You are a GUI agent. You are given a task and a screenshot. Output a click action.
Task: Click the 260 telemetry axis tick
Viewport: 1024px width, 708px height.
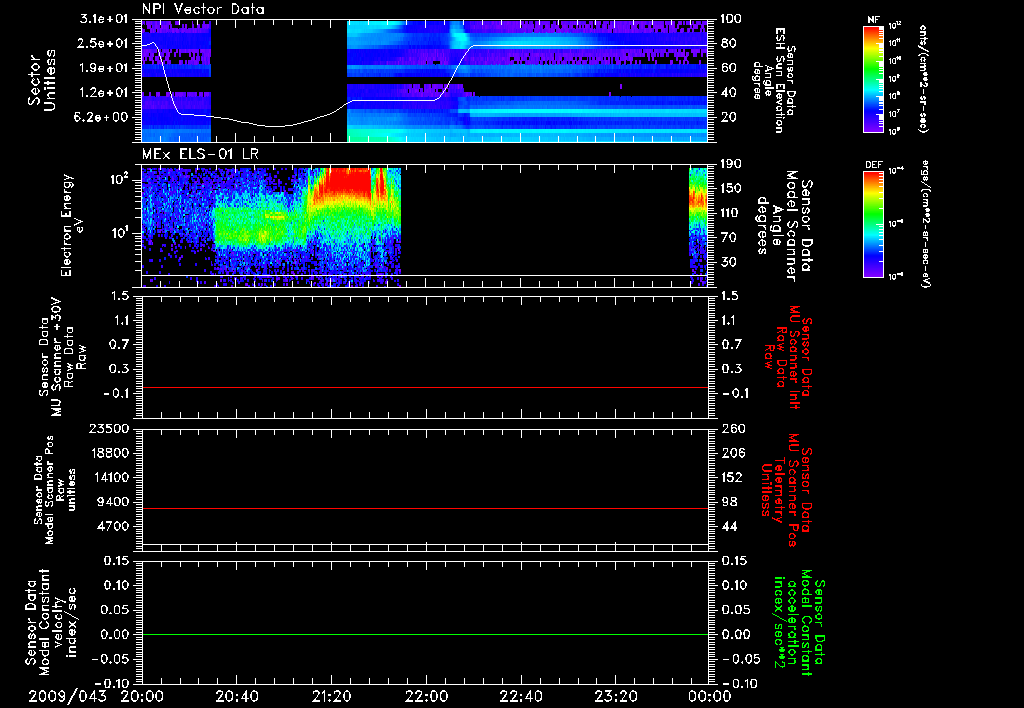(x=732, y=429)
